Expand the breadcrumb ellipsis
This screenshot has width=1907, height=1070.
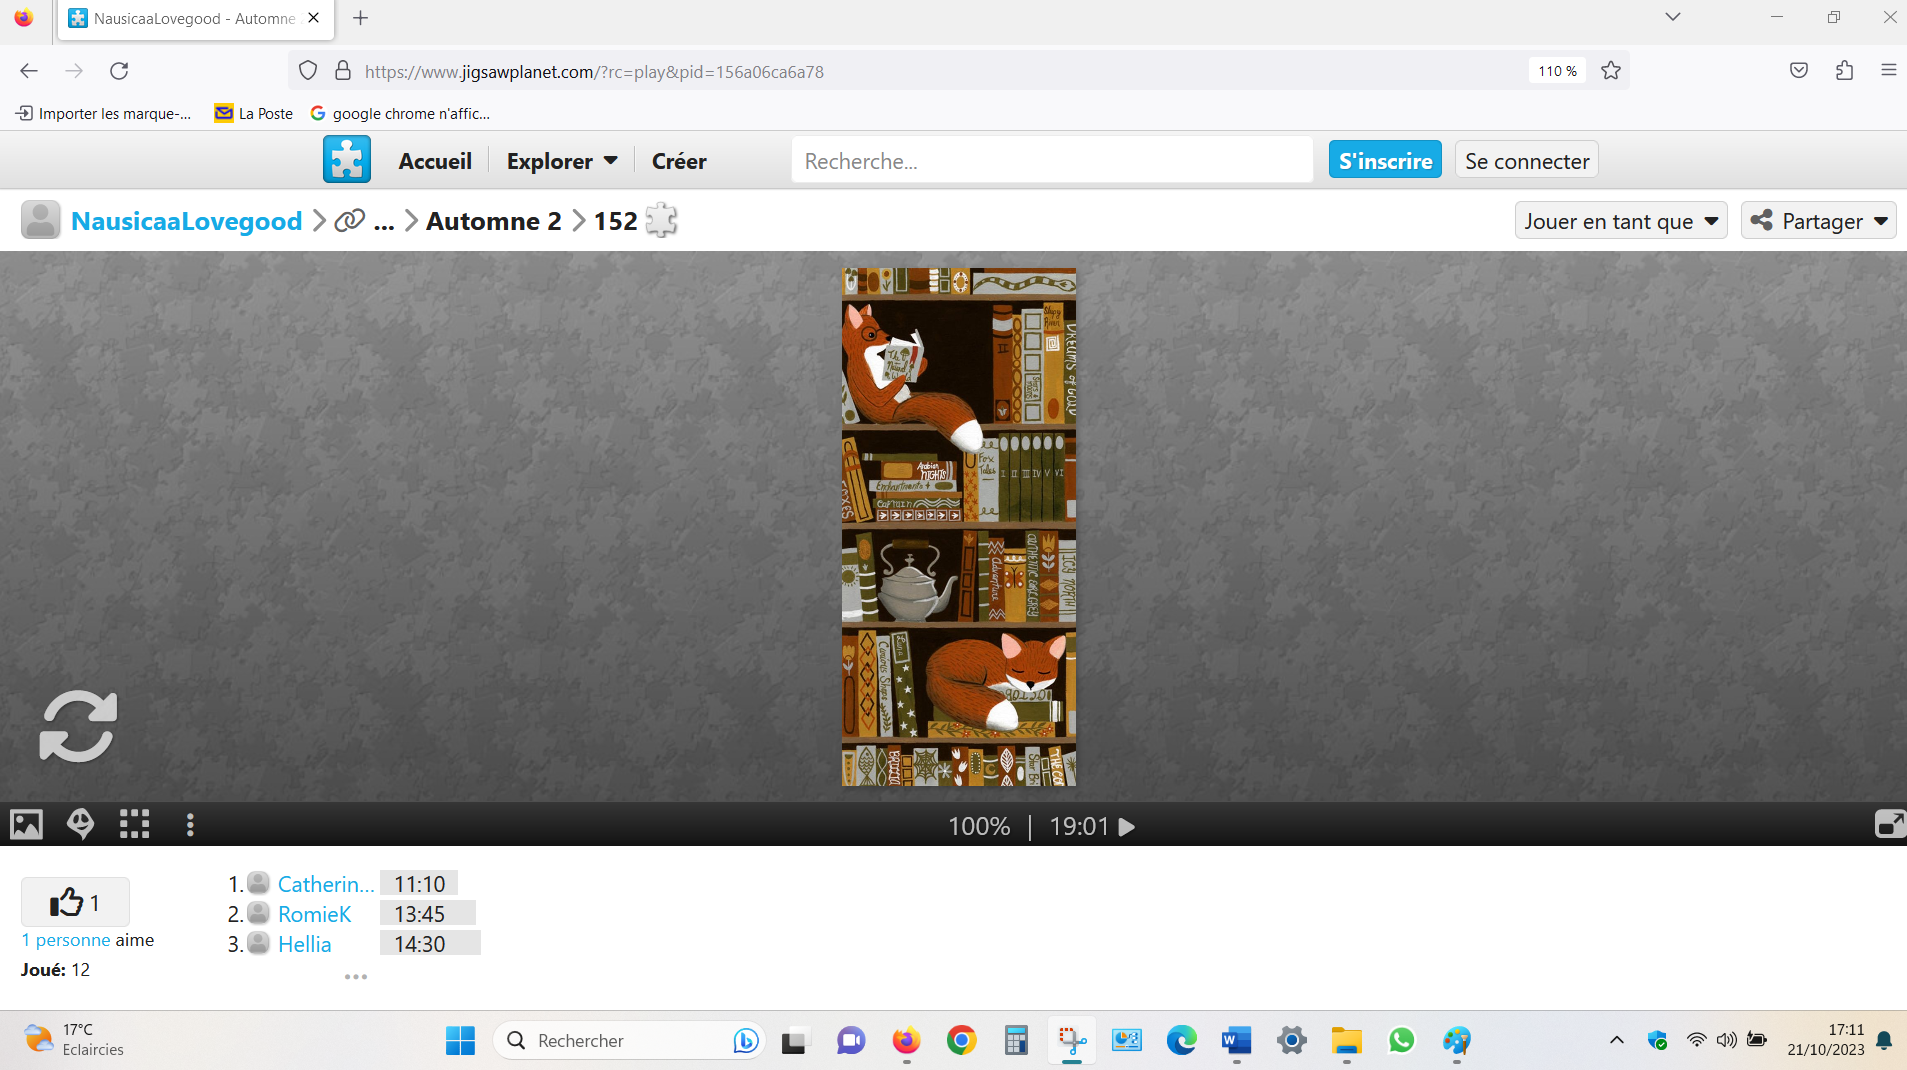384,222
